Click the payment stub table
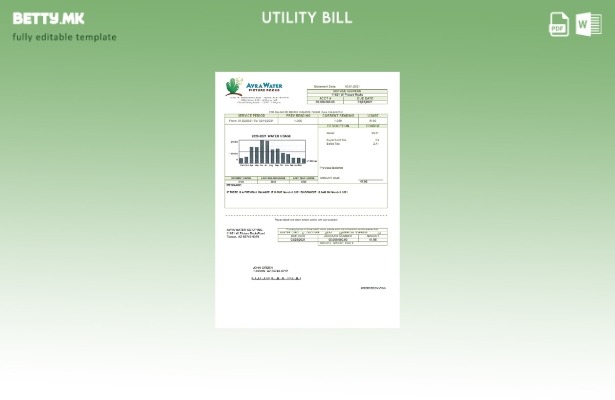 point(331,236)
